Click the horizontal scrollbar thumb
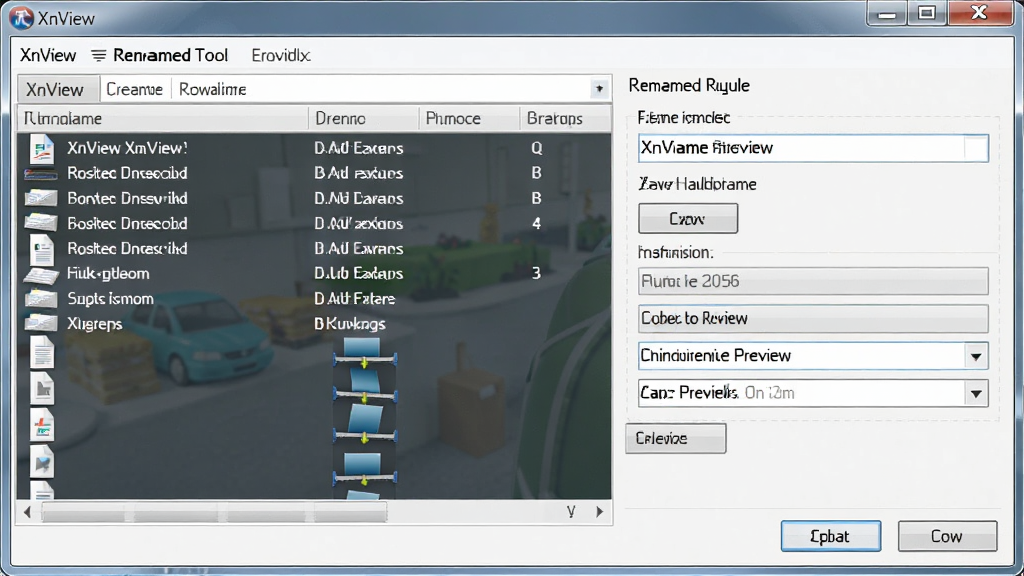The height and width of the screenshot is (576, 1024). (214, 513)
